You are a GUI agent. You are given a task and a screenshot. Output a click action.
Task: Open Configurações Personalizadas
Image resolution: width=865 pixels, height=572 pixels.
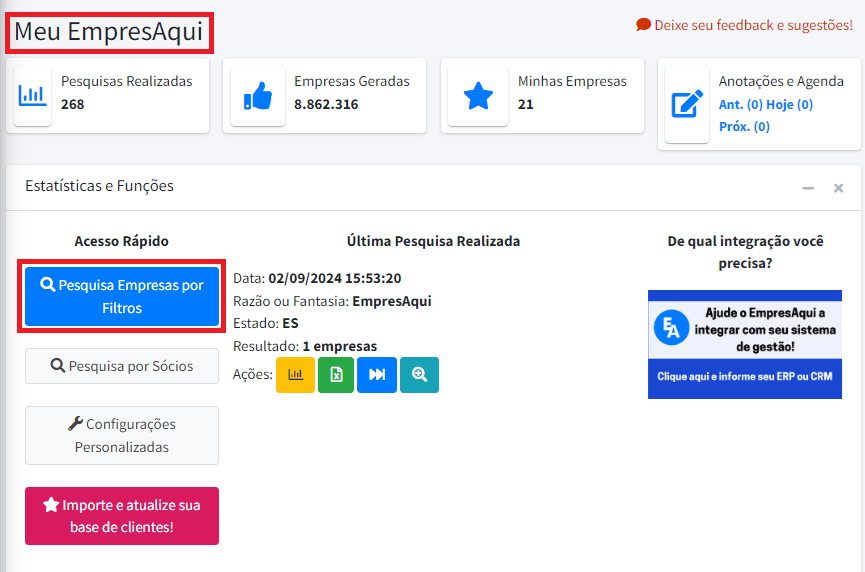pyautogui.click(x=121, y=435)
